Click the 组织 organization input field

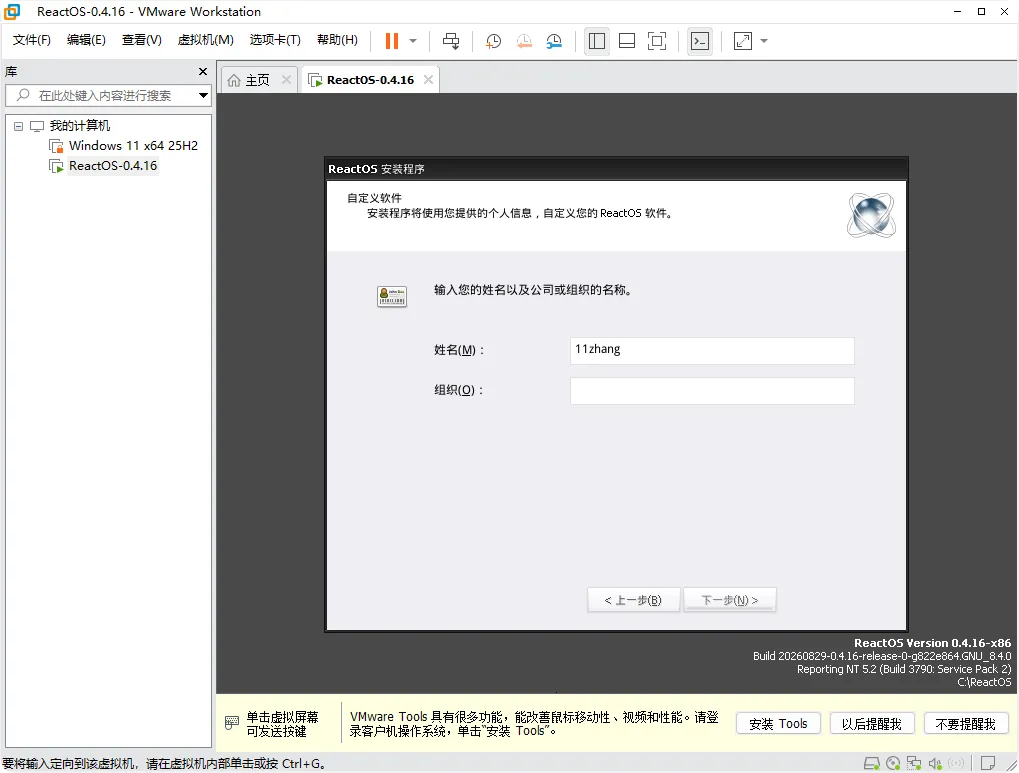[x=712, y=391]
